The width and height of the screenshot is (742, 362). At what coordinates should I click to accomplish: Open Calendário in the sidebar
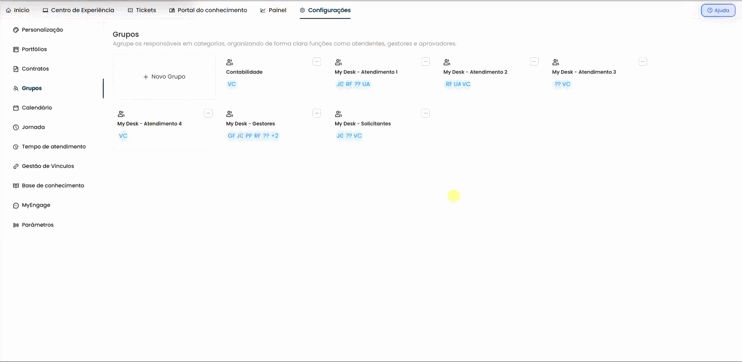point(32,107)
